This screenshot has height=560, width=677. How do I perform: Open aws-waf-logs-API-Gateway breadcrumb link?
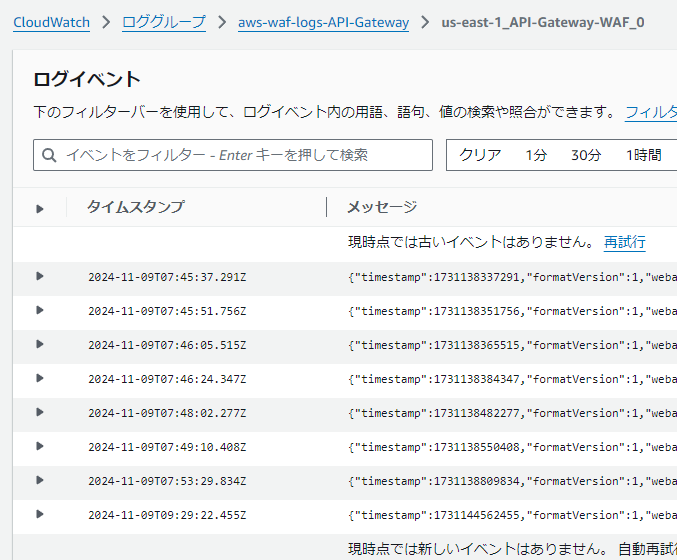click(x=323, y=22)
